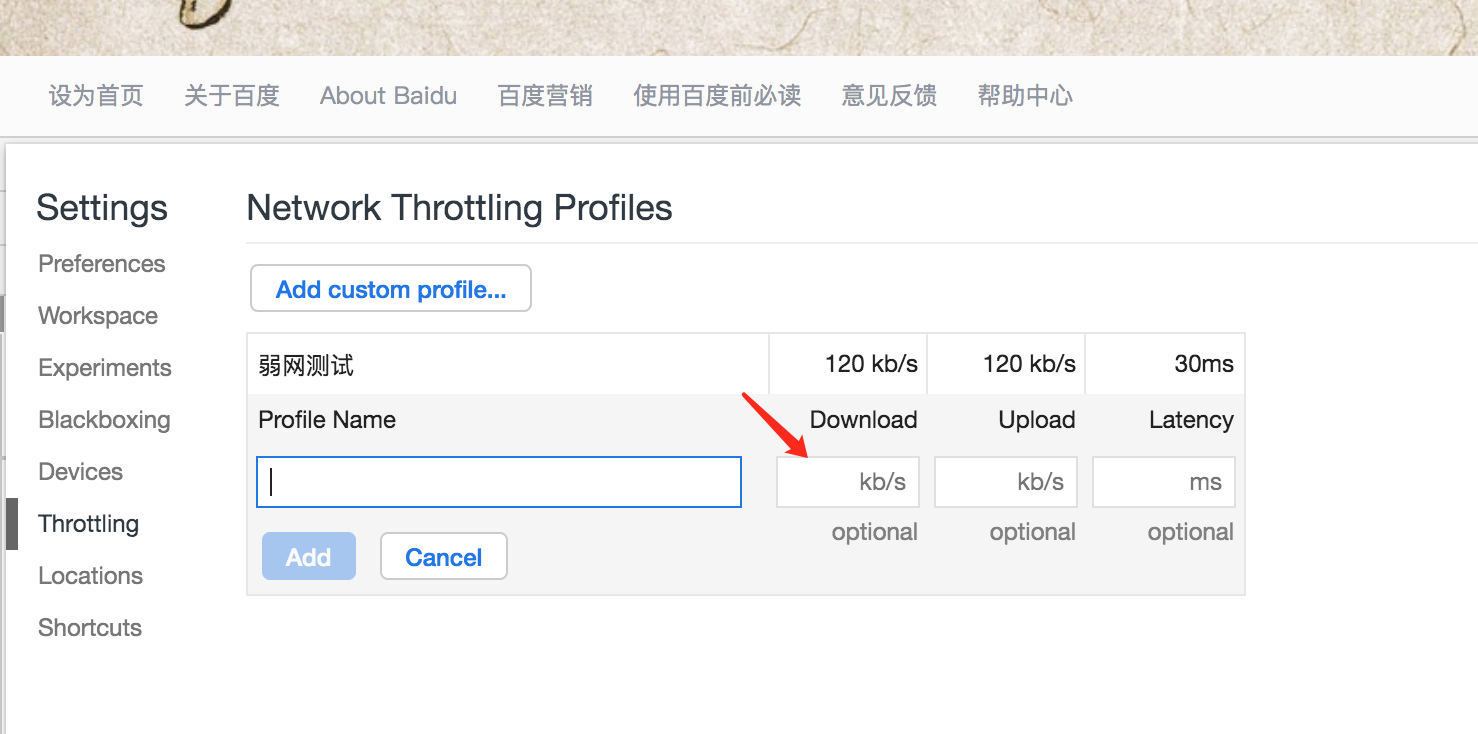Cancel the new throttling profile
This screenshot has width=1478, height=734.
tap(443, 557)
